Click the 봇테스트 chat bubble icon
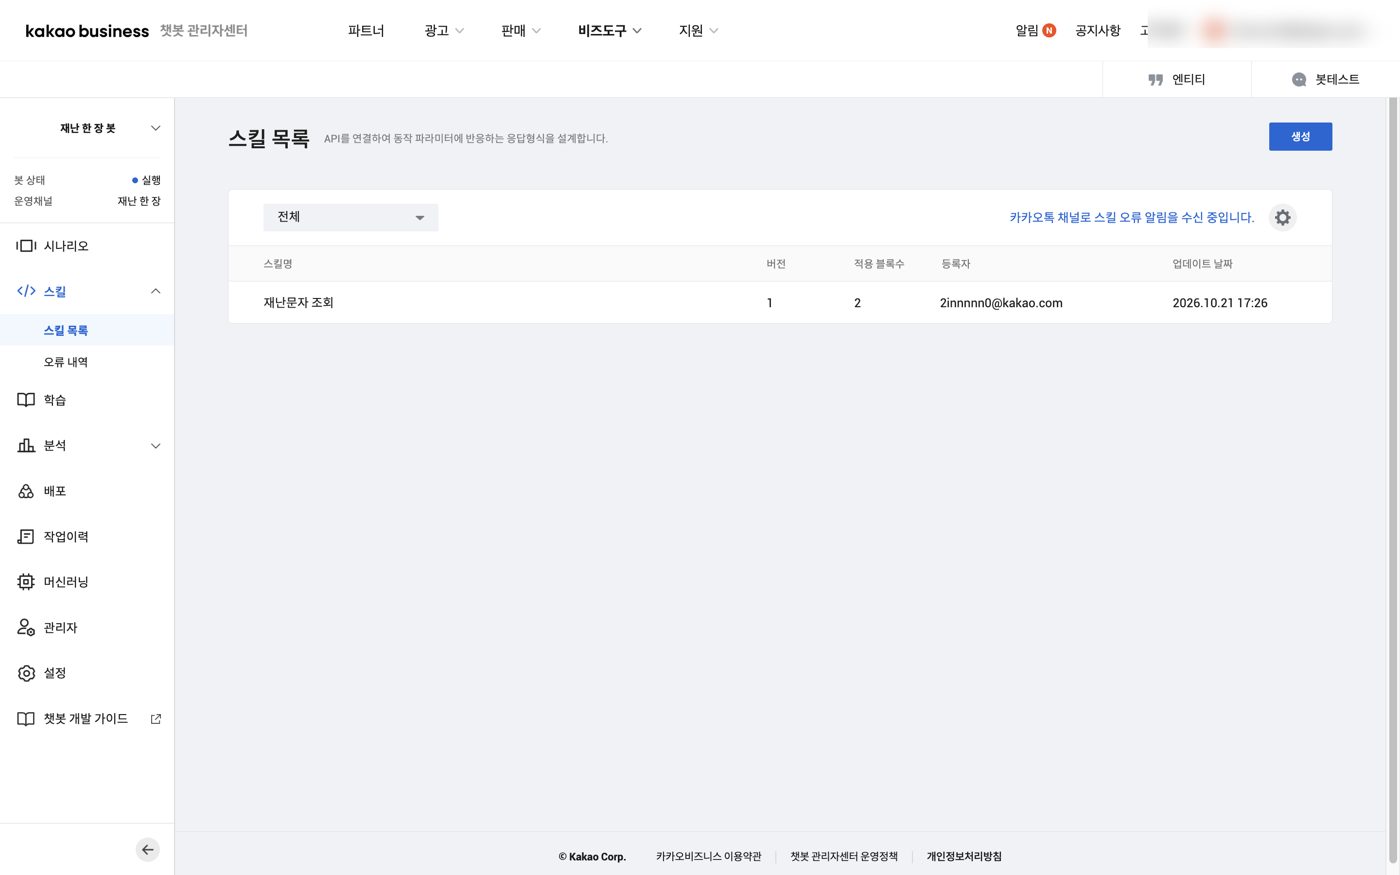 tap(1299, 80)
